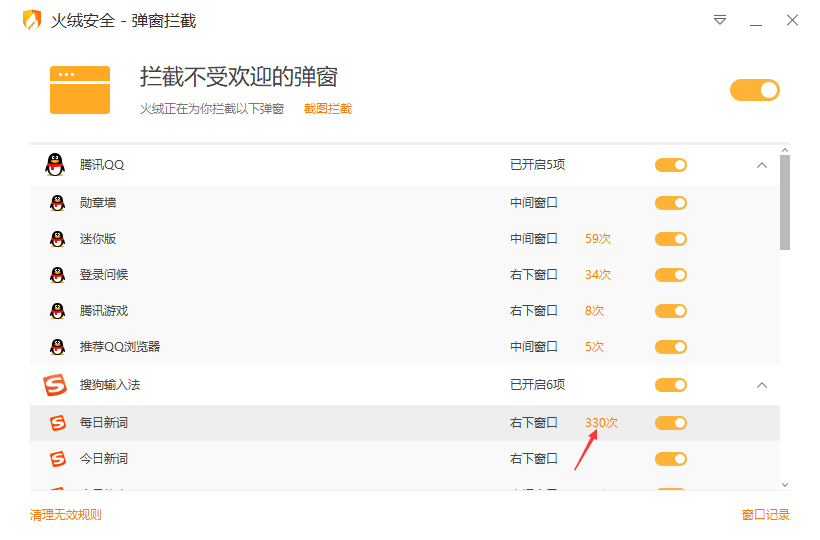
Task: Select the 每日新词 rule label
Action: tap(104, 423)
